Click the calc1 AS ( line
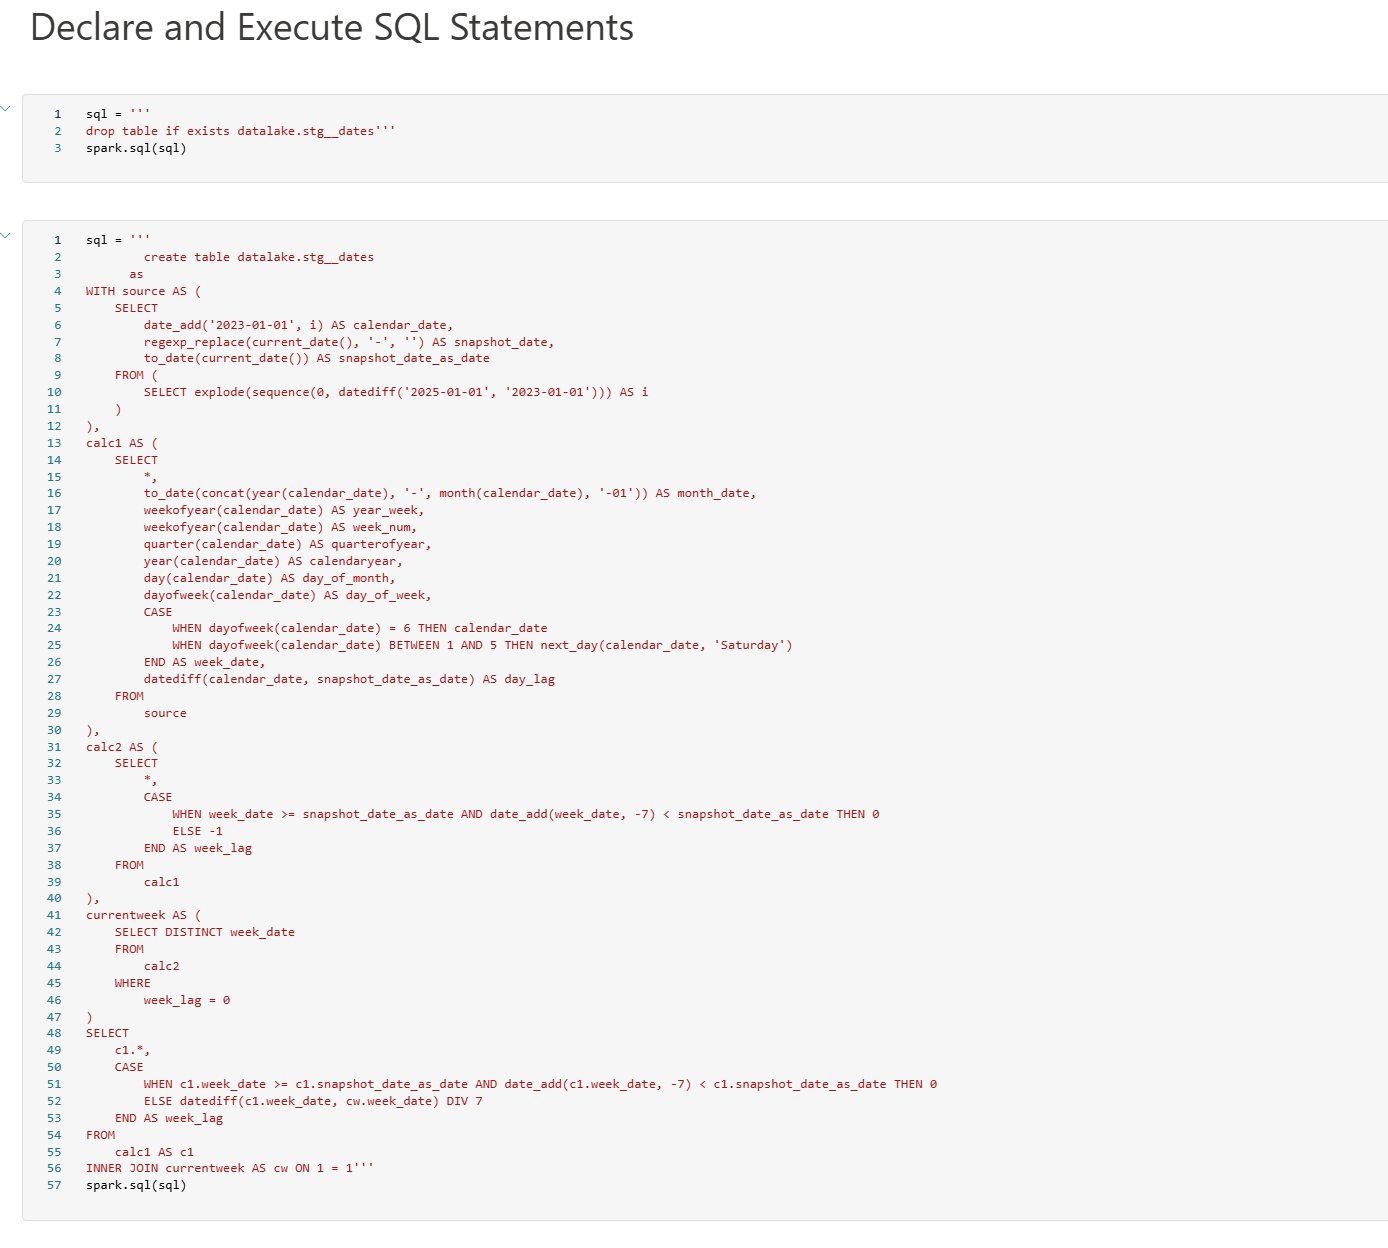 [122, 443]
